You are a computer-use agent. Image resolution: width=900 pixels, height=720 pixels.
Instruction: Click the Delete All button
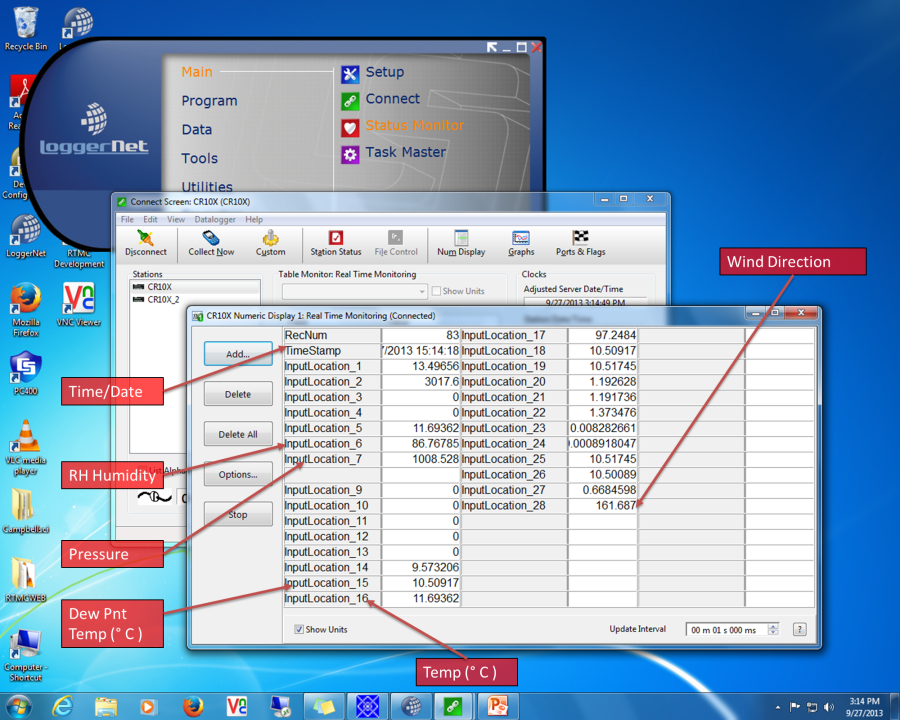[x=238, y=435]
